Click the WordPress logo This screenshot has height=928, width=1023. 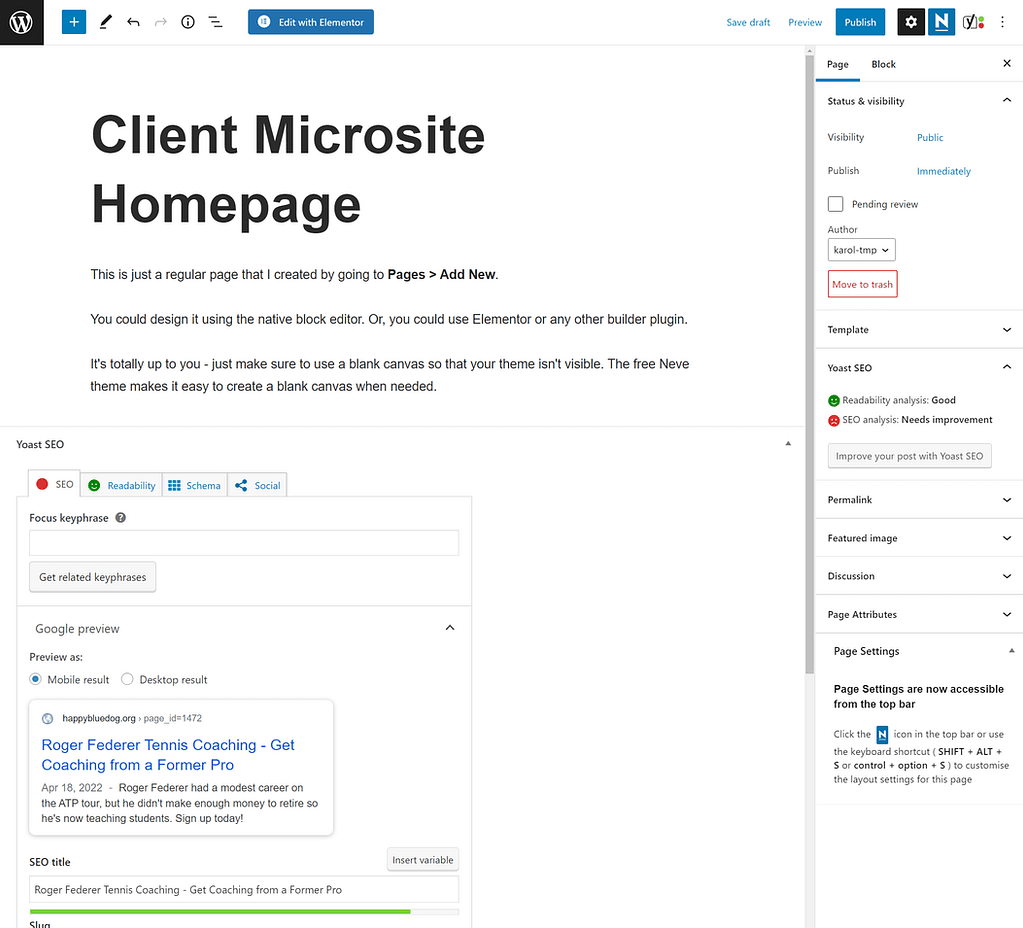21,21
